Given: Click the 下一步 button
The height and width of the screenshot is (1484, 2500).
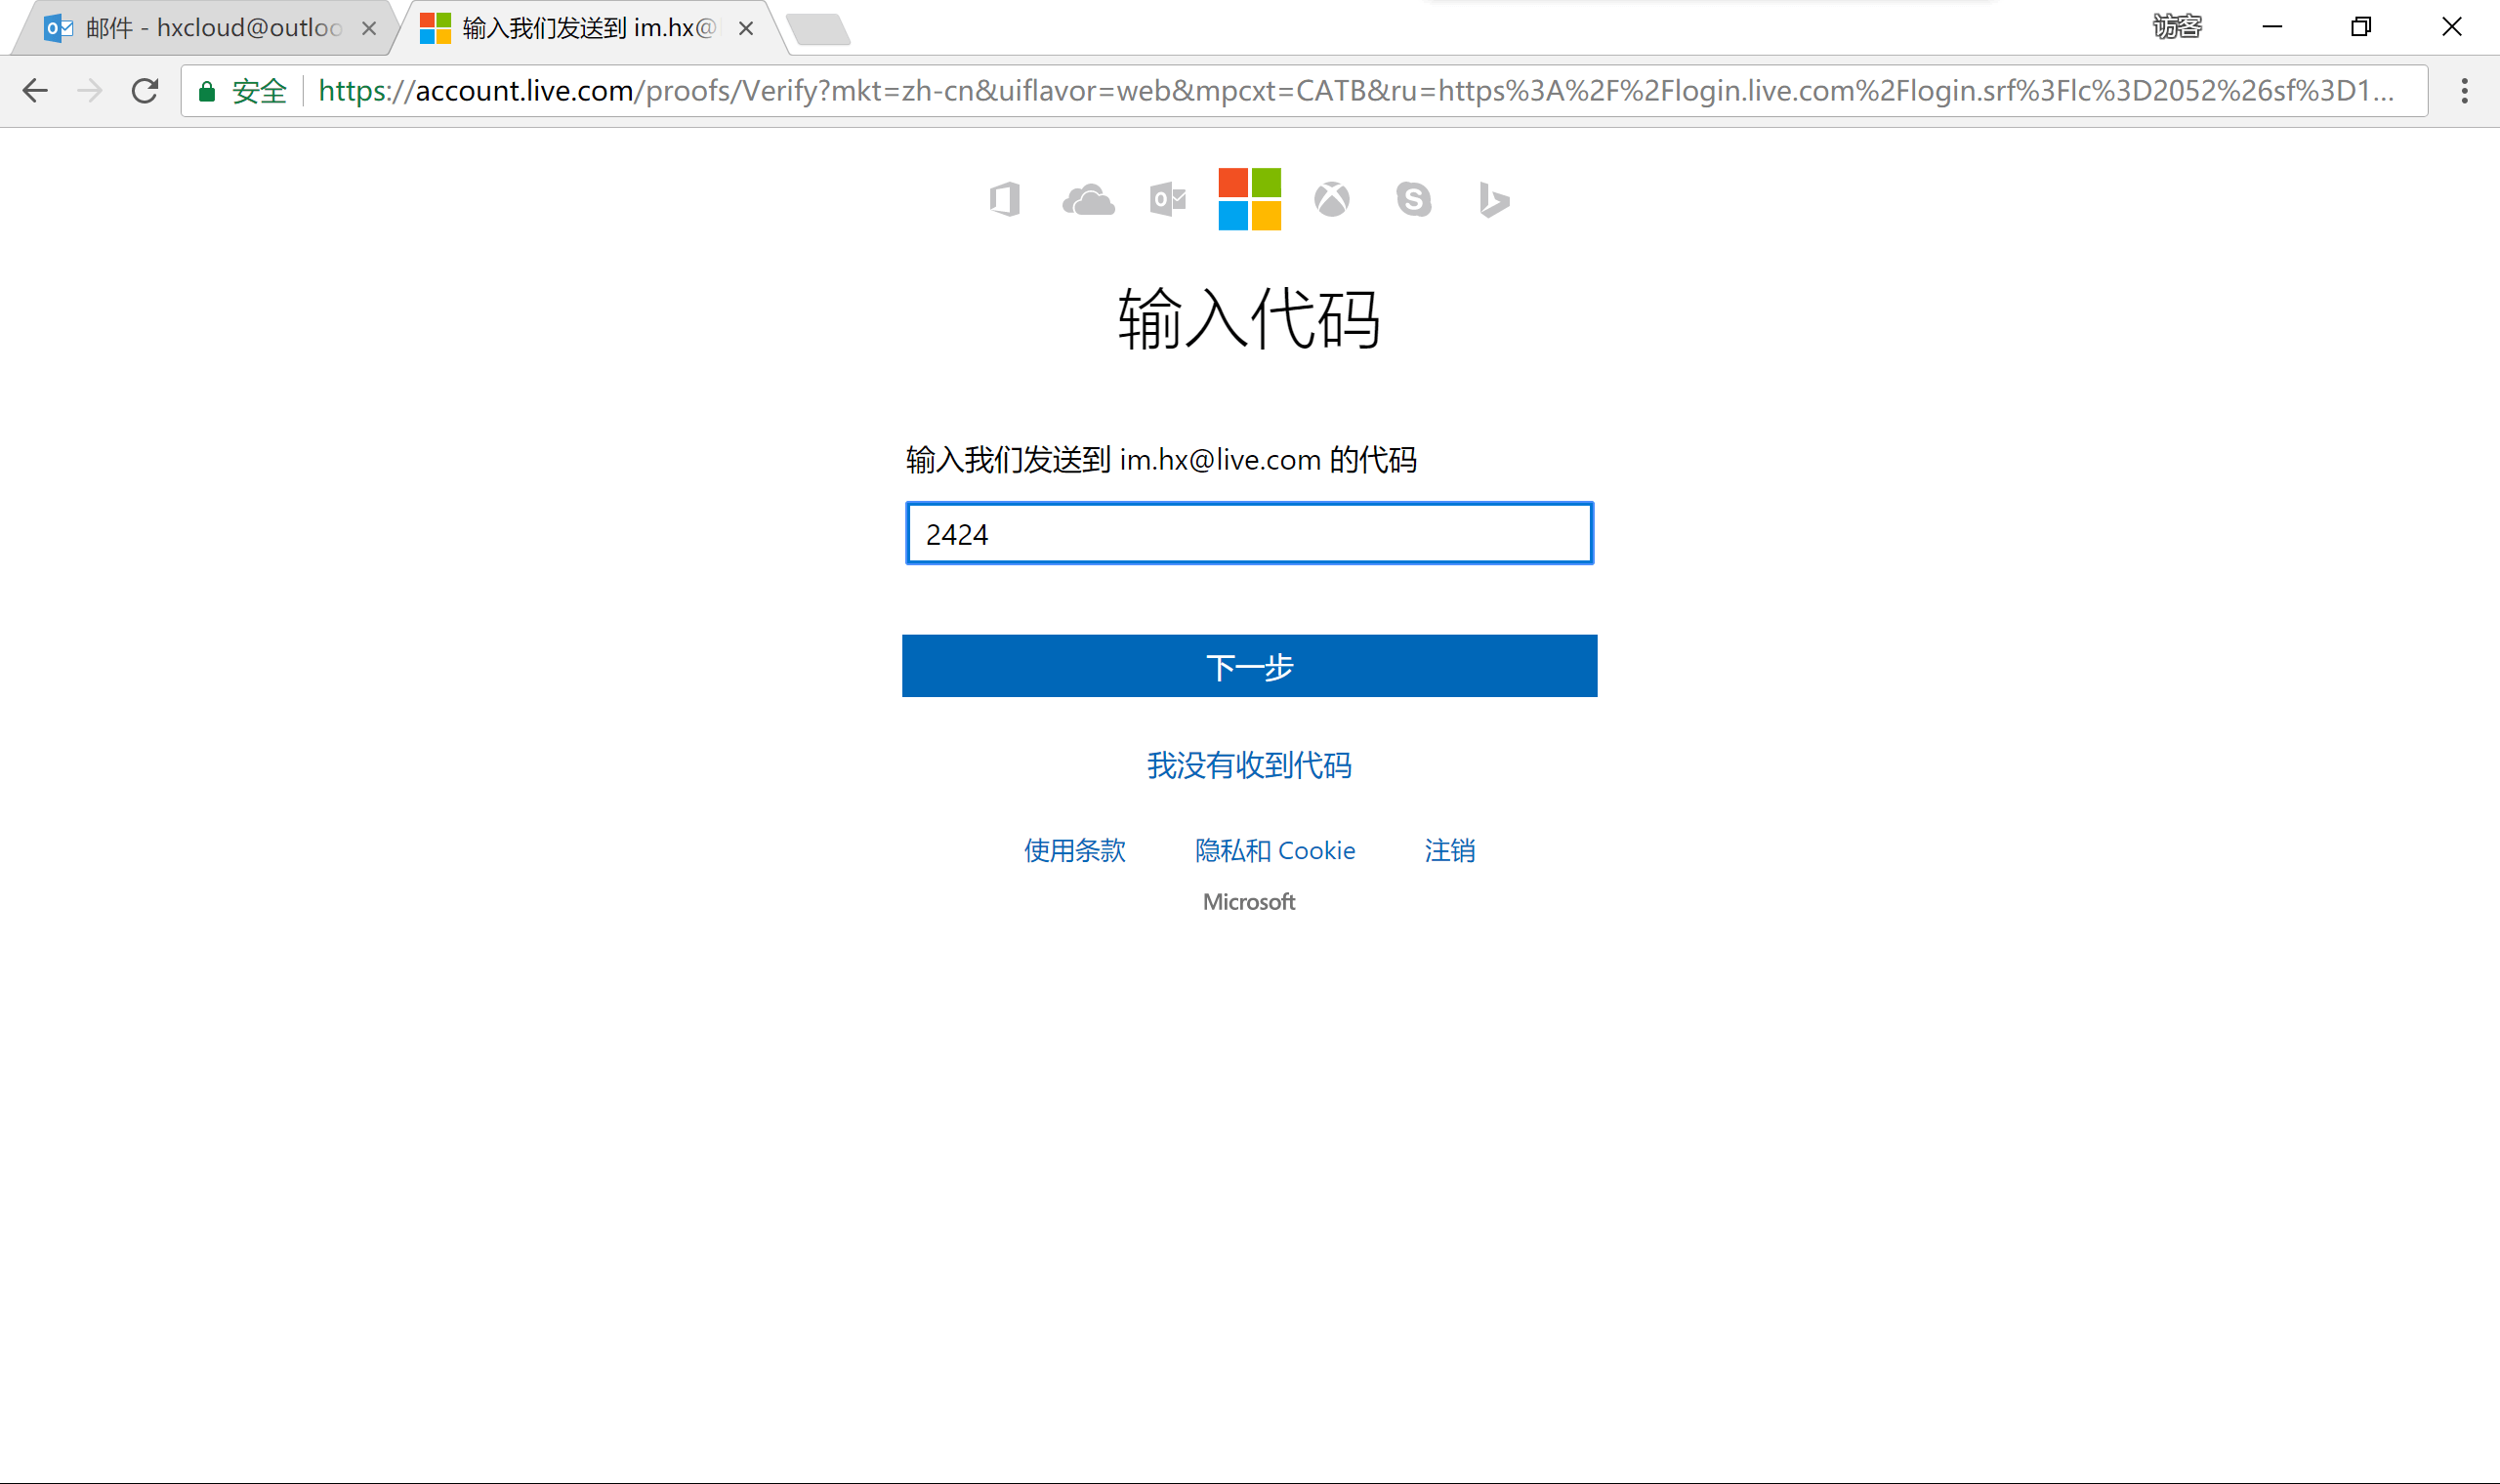Looking at the screenshot, I should click(1249, 666).
